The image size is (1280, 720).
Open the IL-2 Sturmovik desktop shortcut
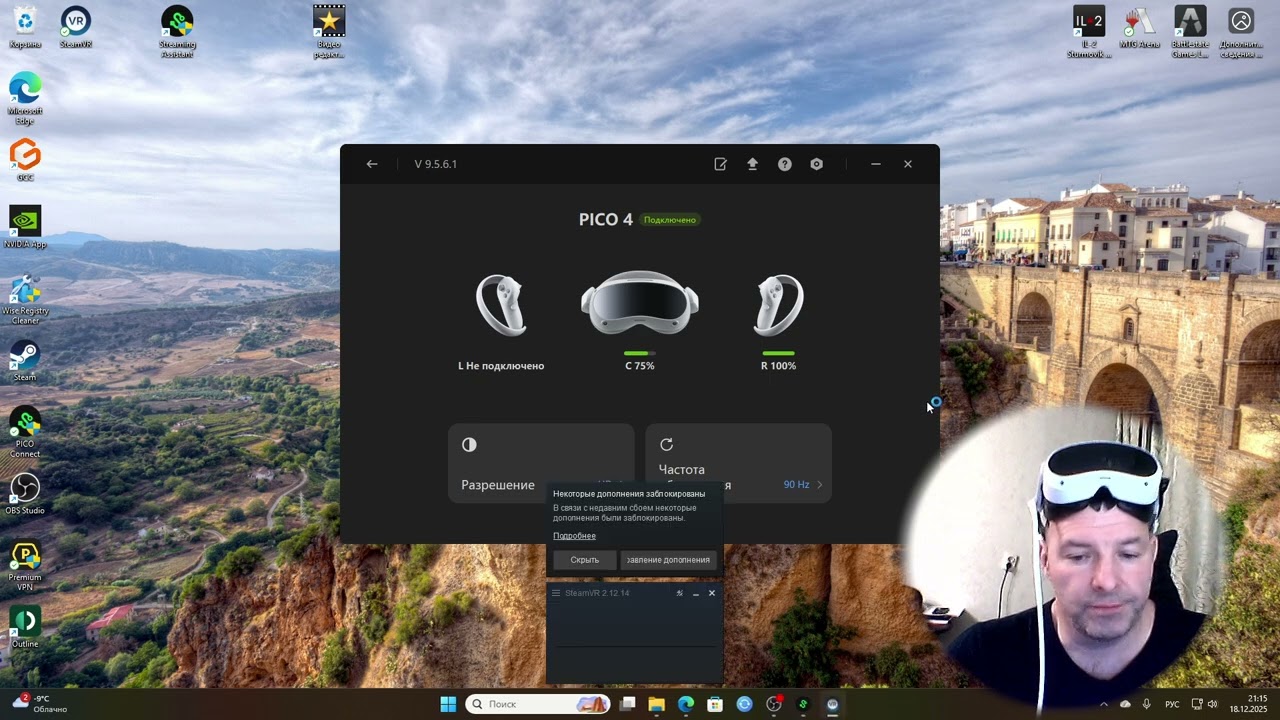click(x=1089, y=32)
